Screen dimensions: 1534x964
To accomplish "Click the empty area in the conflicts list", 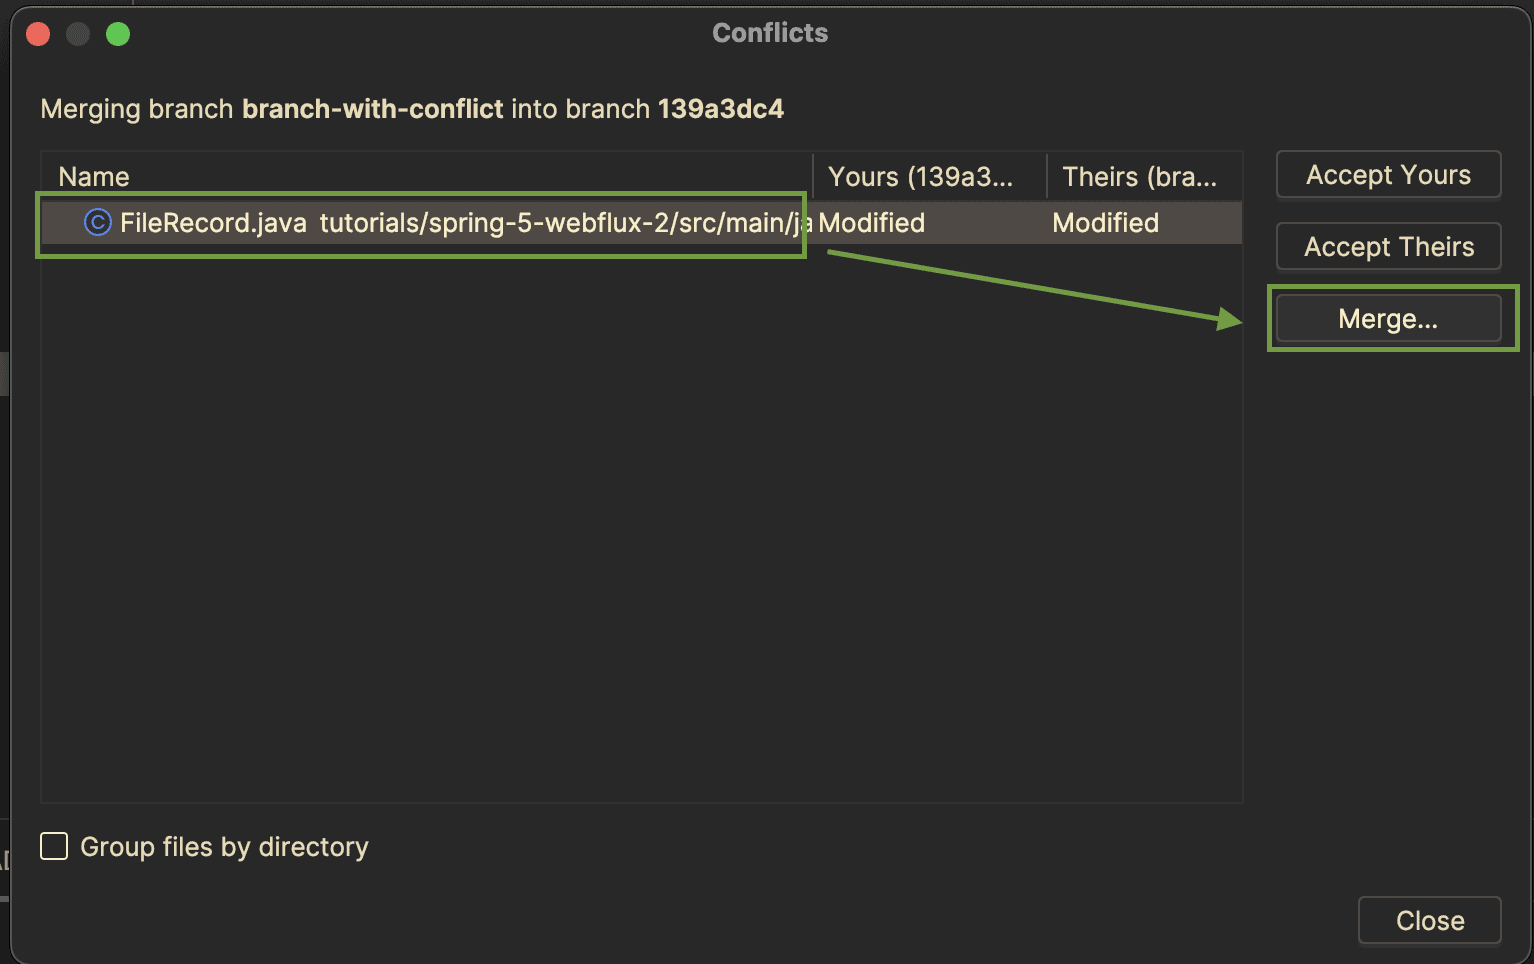I will tap(640, 520).
